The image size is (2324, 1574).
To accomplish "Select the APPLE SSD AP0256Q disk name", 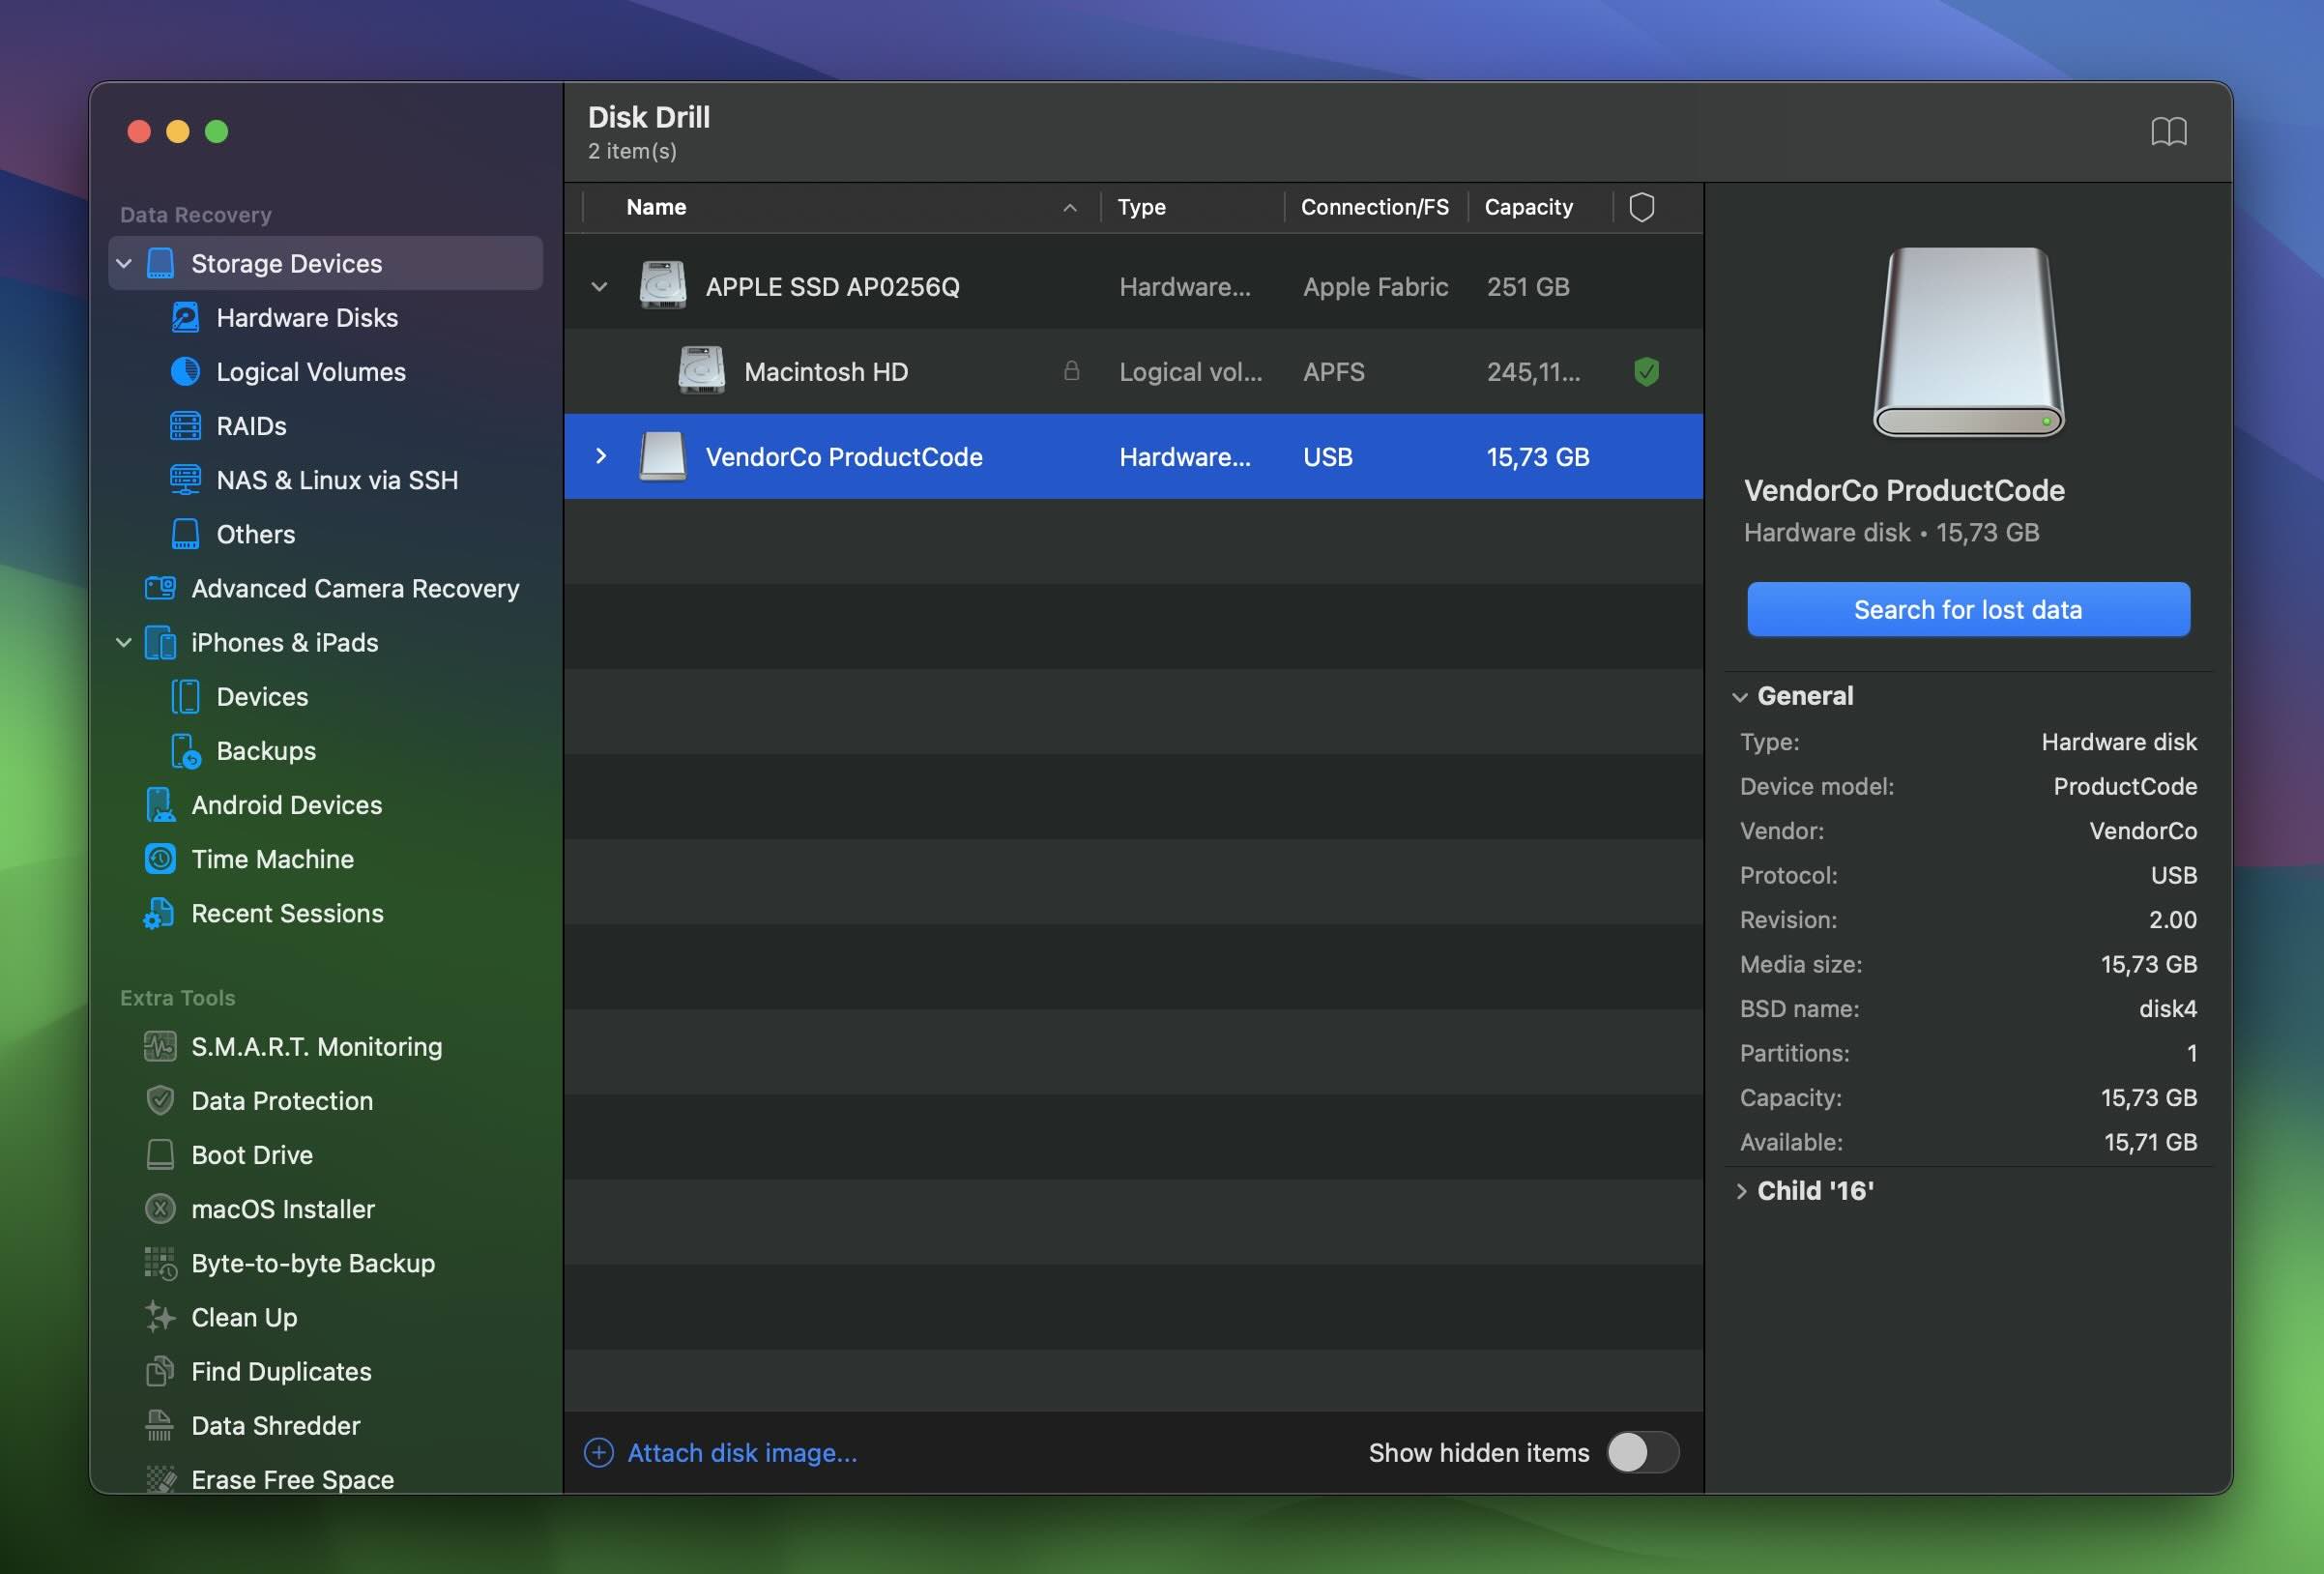I will click(x=832, y=287).
